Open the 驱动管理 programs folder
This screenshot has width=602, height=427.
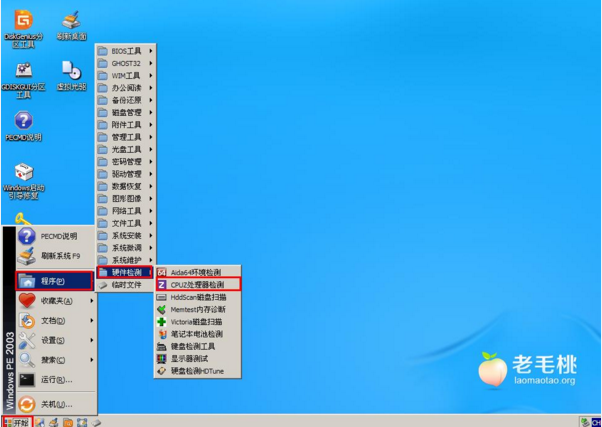[125, 174]
